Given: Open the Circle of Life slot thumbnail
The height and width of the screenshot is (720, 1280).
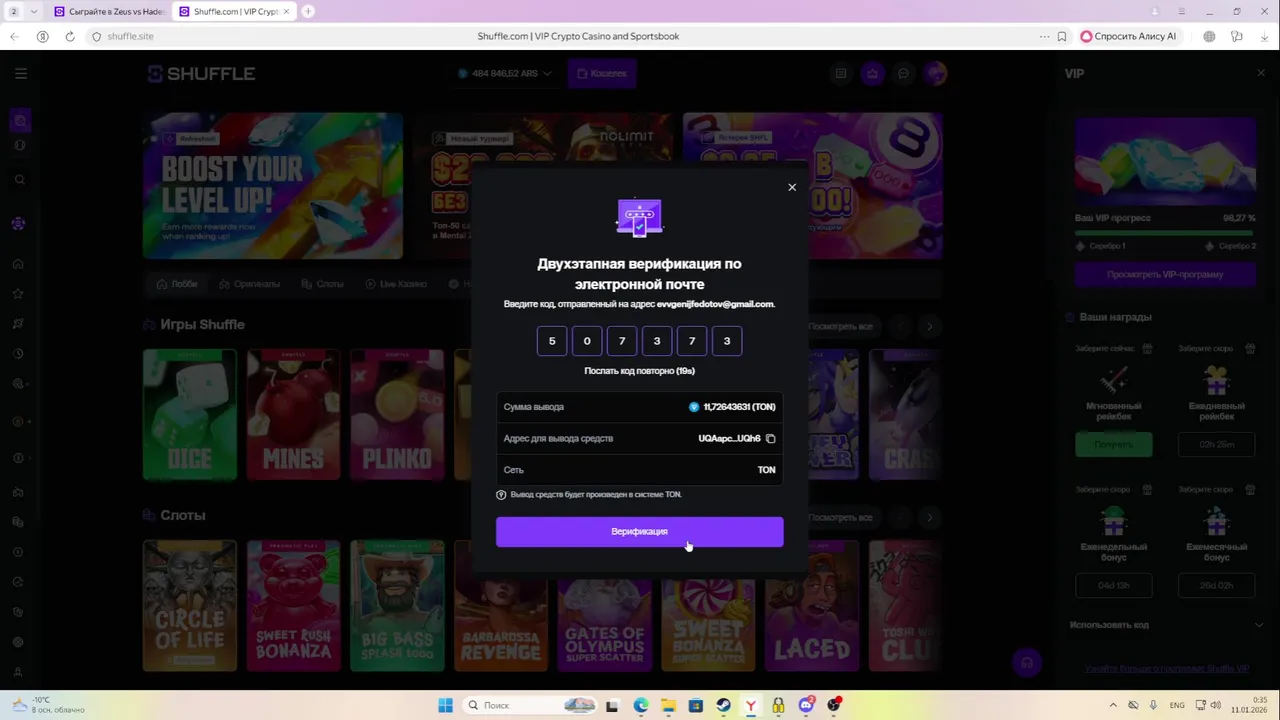Looking at the screenshot, I should click(190, 606).
